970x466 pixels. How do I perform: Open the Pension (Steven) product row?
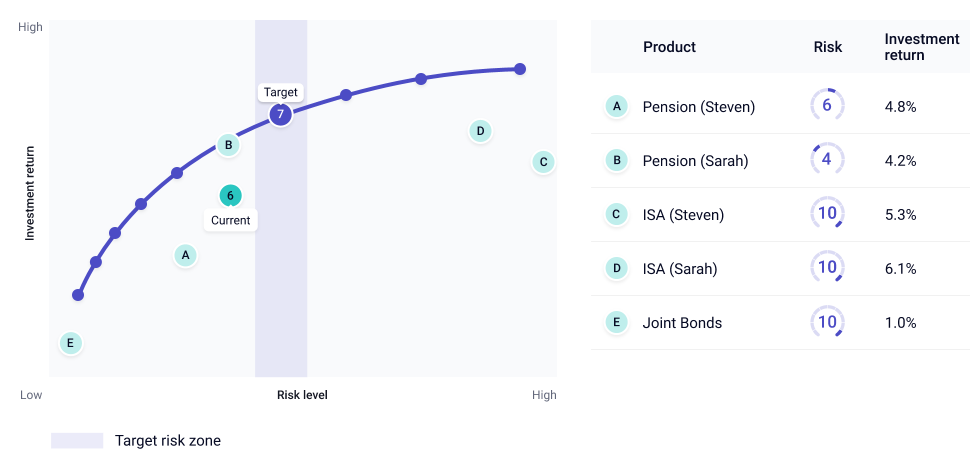click(780, 107)
